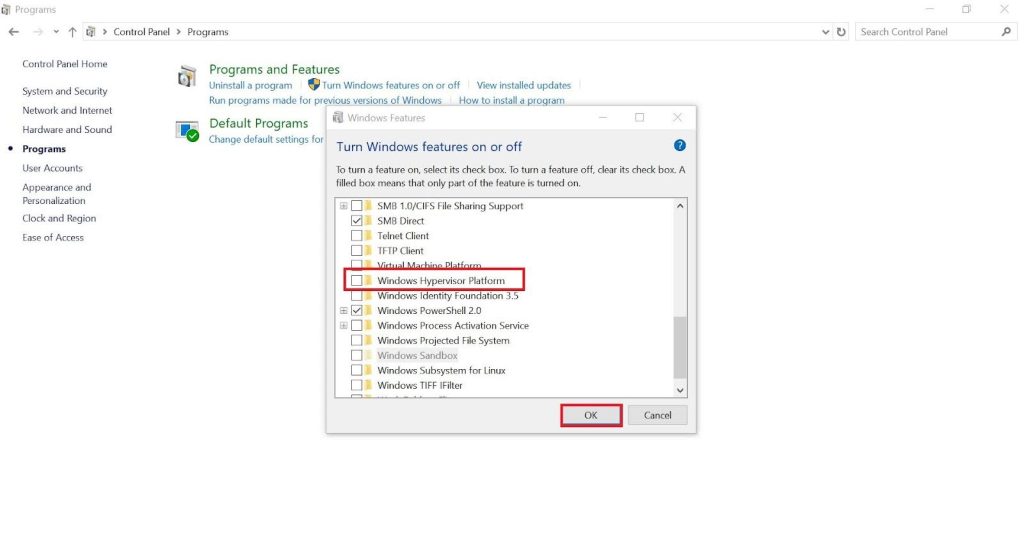Screen dimensions: 1024x534
Task: Click the folder icon beside Windows Subsystem for Linux
Action: (369, 370)
